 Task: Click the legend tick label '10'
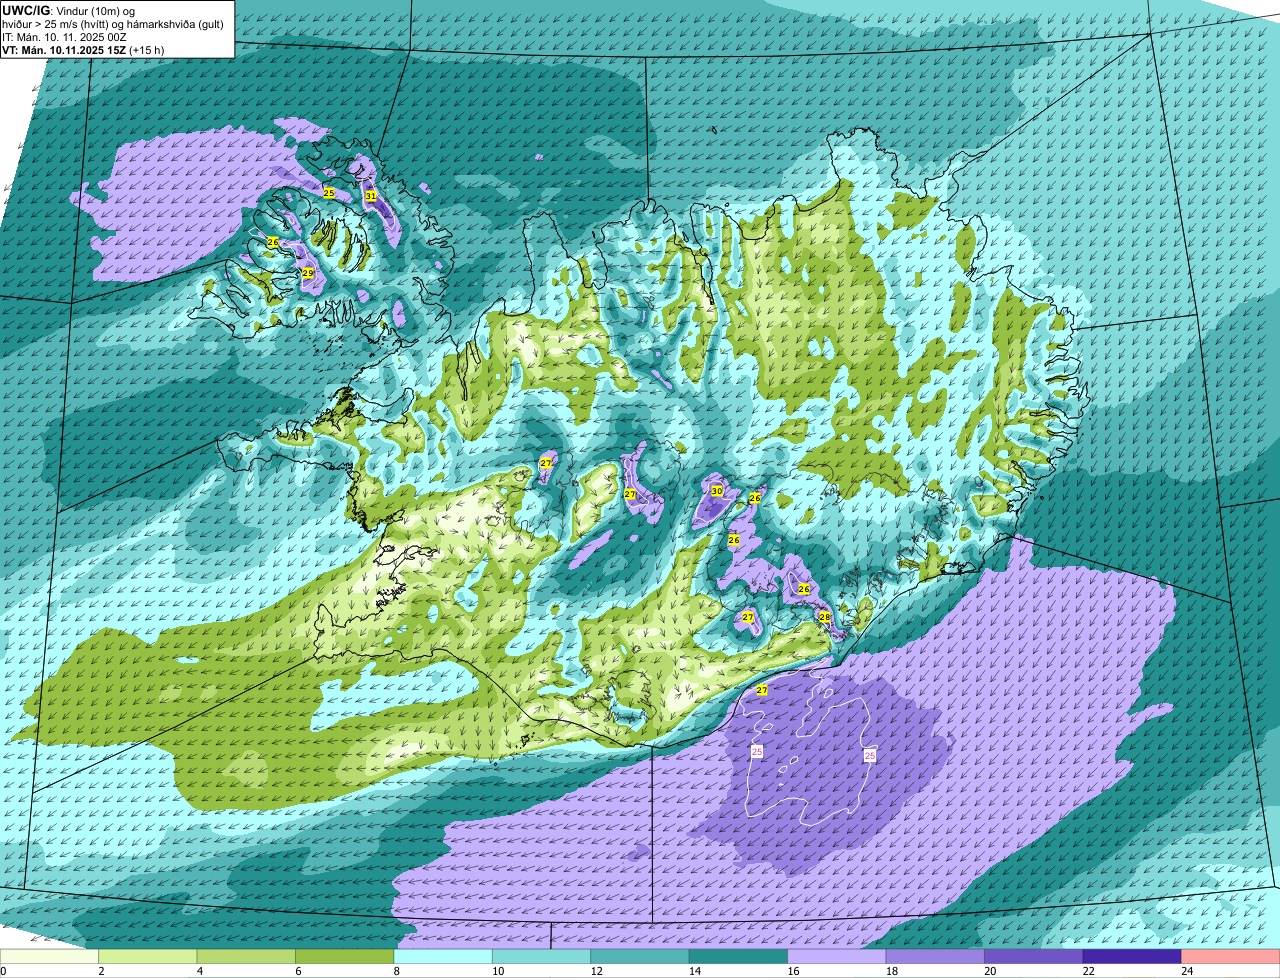pos(497,971)
